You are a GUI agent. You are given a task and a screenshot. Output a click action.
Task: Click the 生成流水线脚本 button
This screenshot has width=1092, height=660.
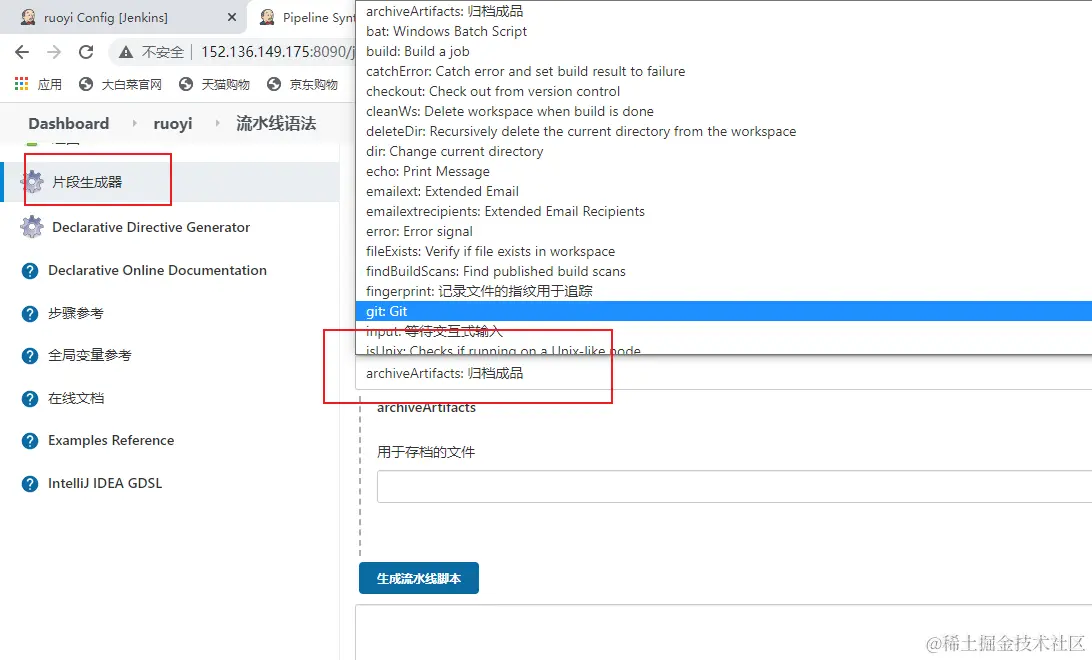[419, 579]
